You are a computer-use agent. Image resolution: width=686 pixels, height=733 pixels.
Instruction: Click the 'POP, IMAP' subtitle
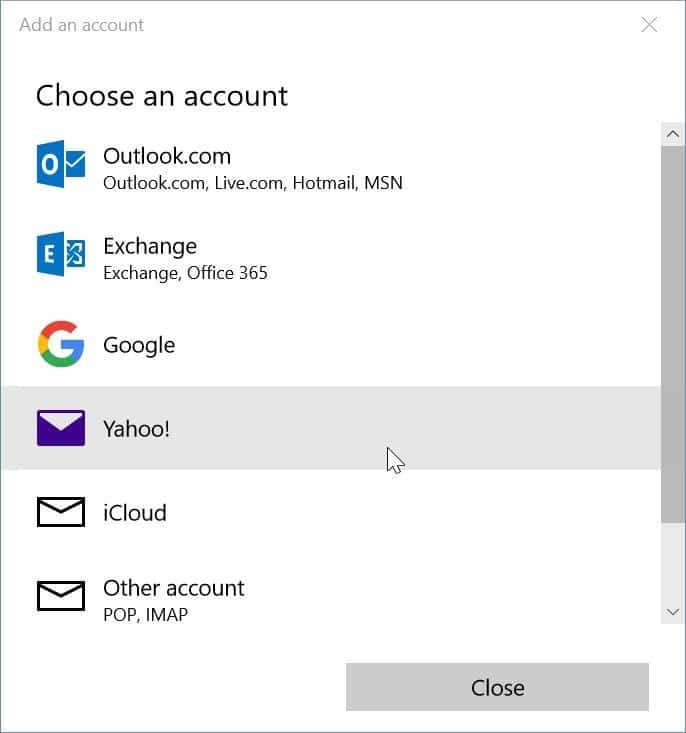click(145, 615)
